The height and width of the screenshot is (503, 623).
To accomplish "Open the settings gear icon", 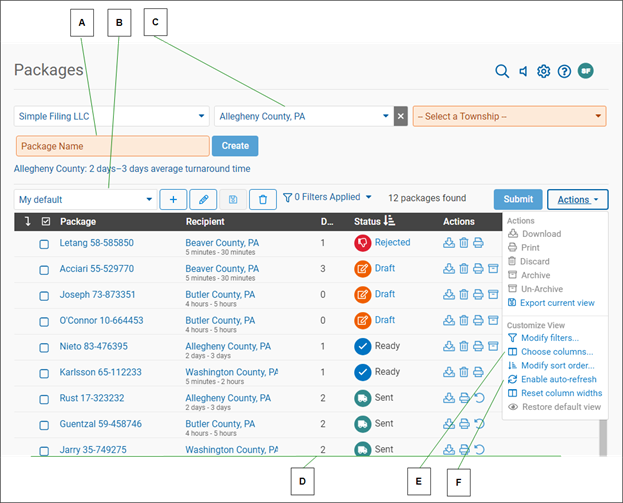I will (x=544, y=71).
